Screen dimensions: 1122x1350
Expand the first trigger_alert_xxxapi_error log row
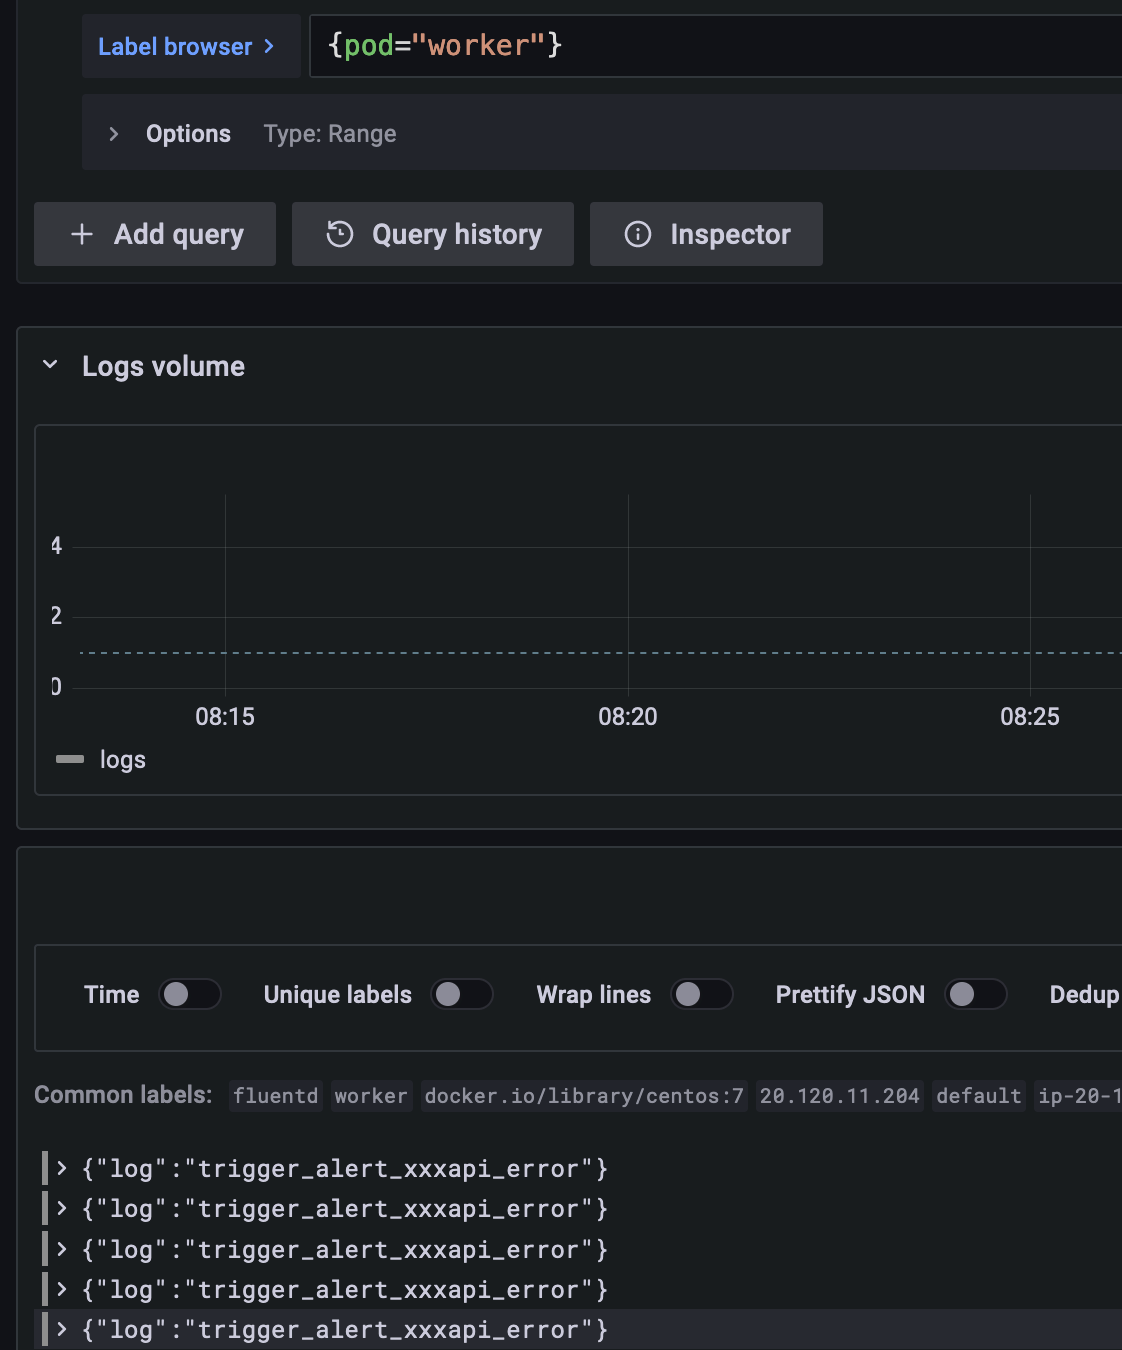[62, 1168]
